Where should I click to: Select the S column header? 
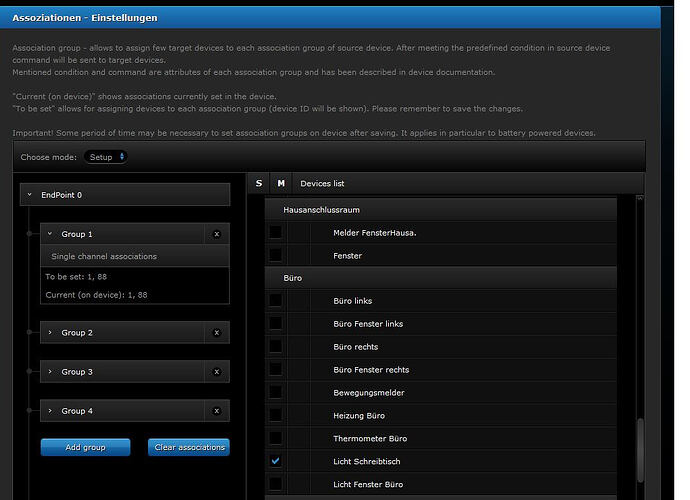[x=259, y=183]
